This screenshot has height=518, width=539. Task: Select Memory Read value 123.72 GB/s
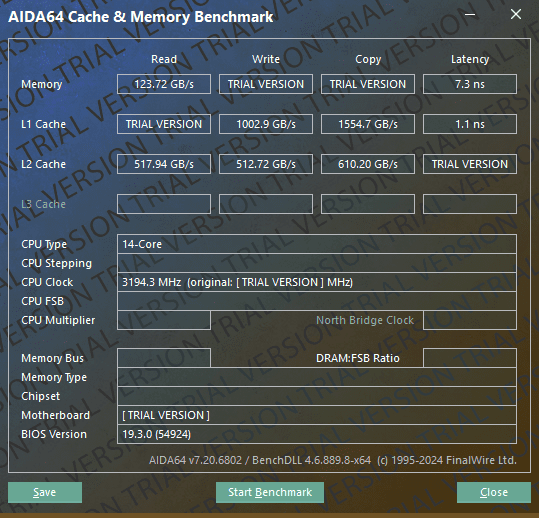164,84
